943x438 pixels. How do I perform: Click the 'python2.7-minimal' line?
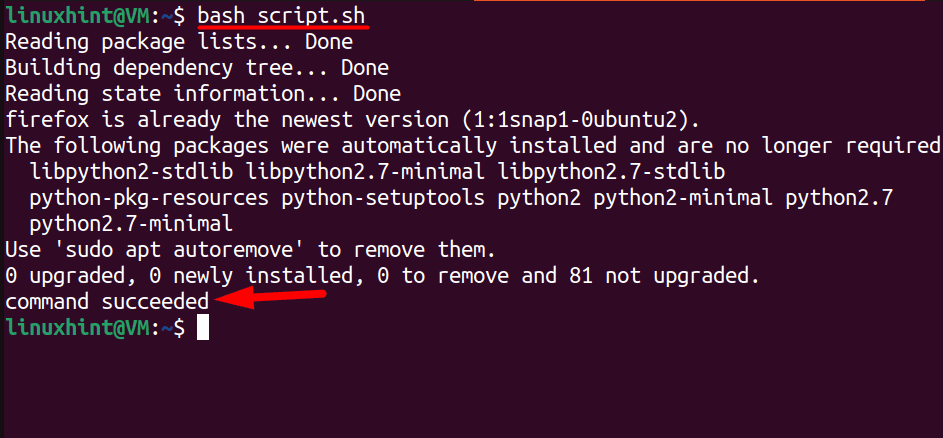tap(131, 224)
